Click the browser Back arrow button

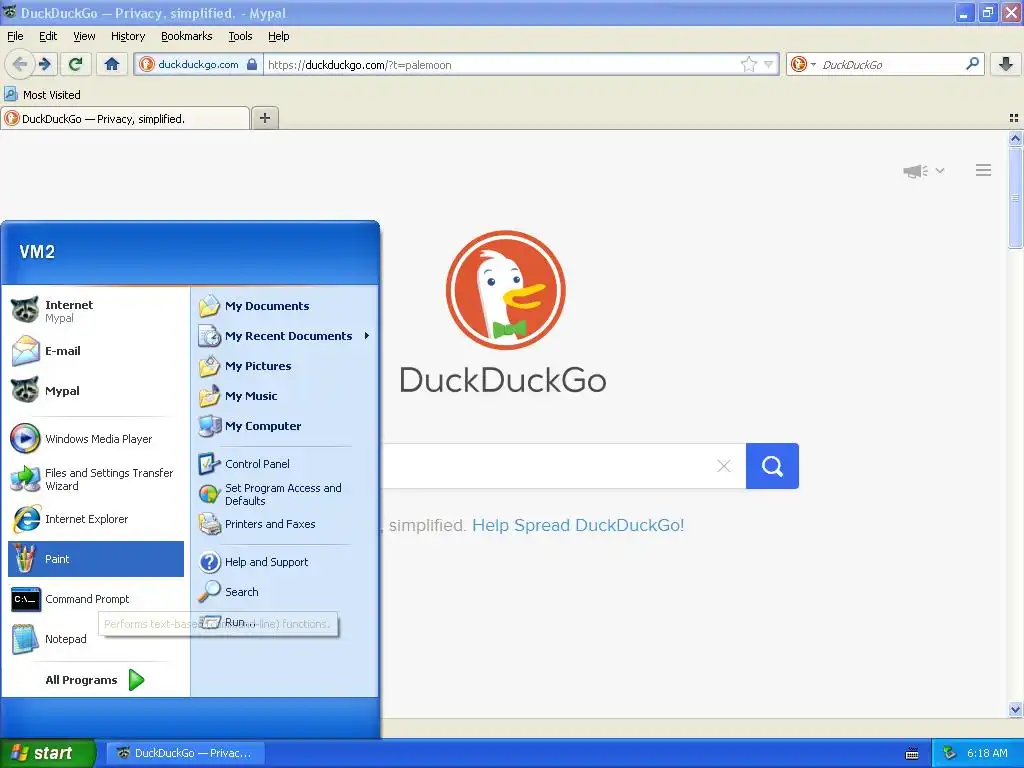pos(20,64)
